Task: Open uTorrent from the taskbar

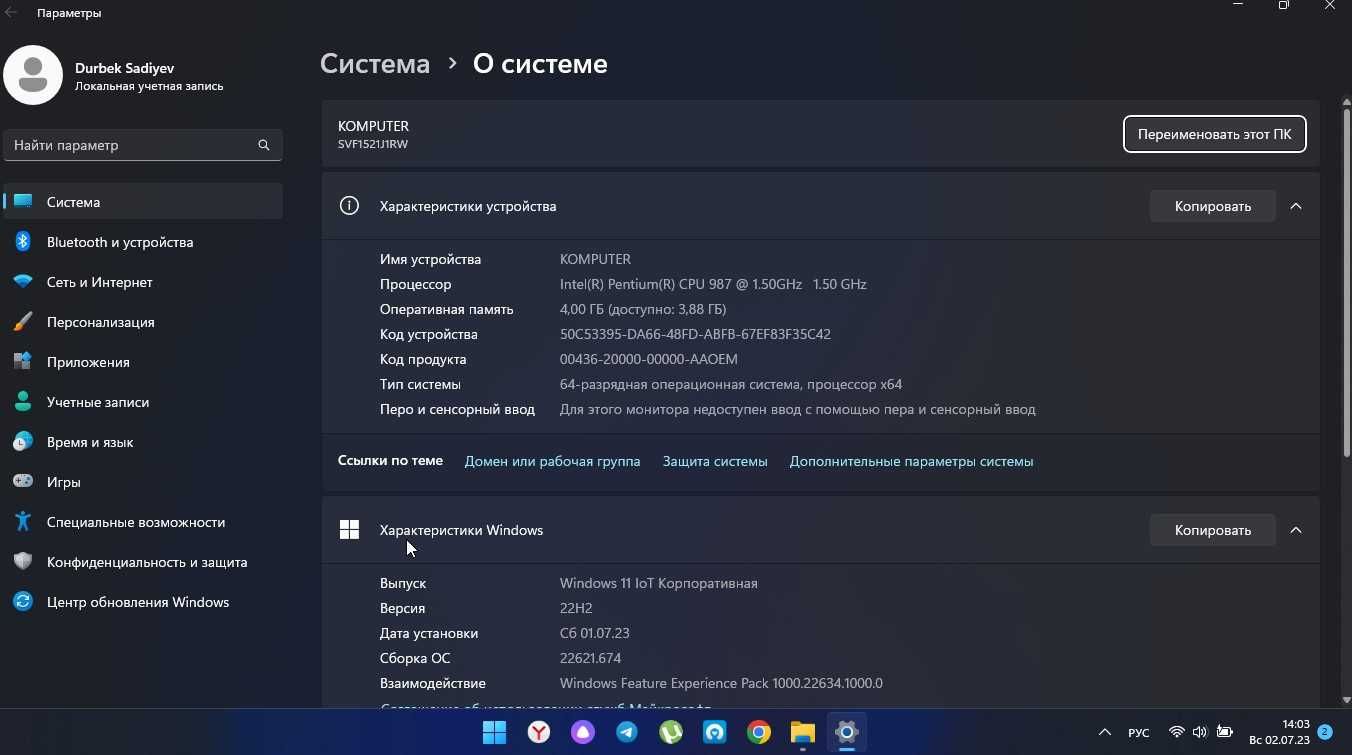Action: pyautogui.click(x=671, y=732)
